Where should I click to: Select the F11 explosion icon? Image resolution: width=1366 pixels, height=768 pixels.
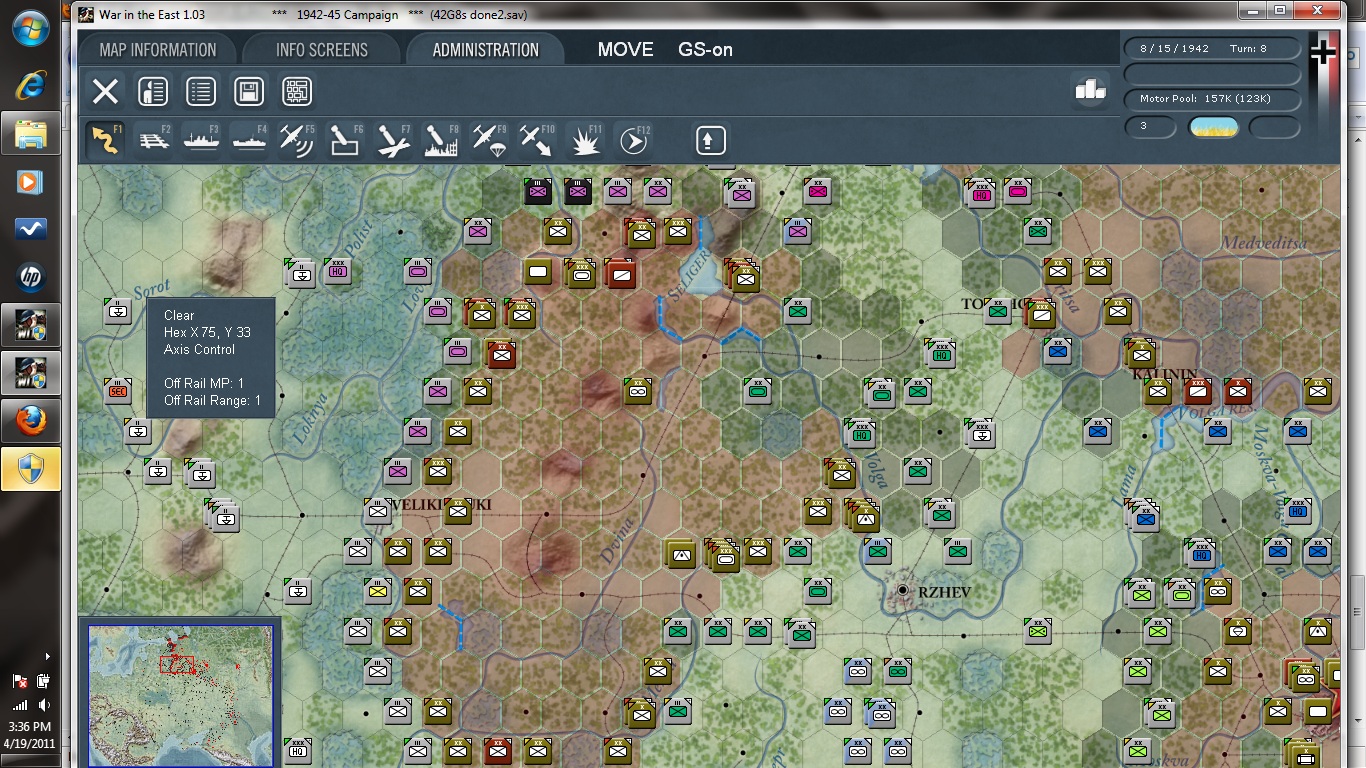585,140
